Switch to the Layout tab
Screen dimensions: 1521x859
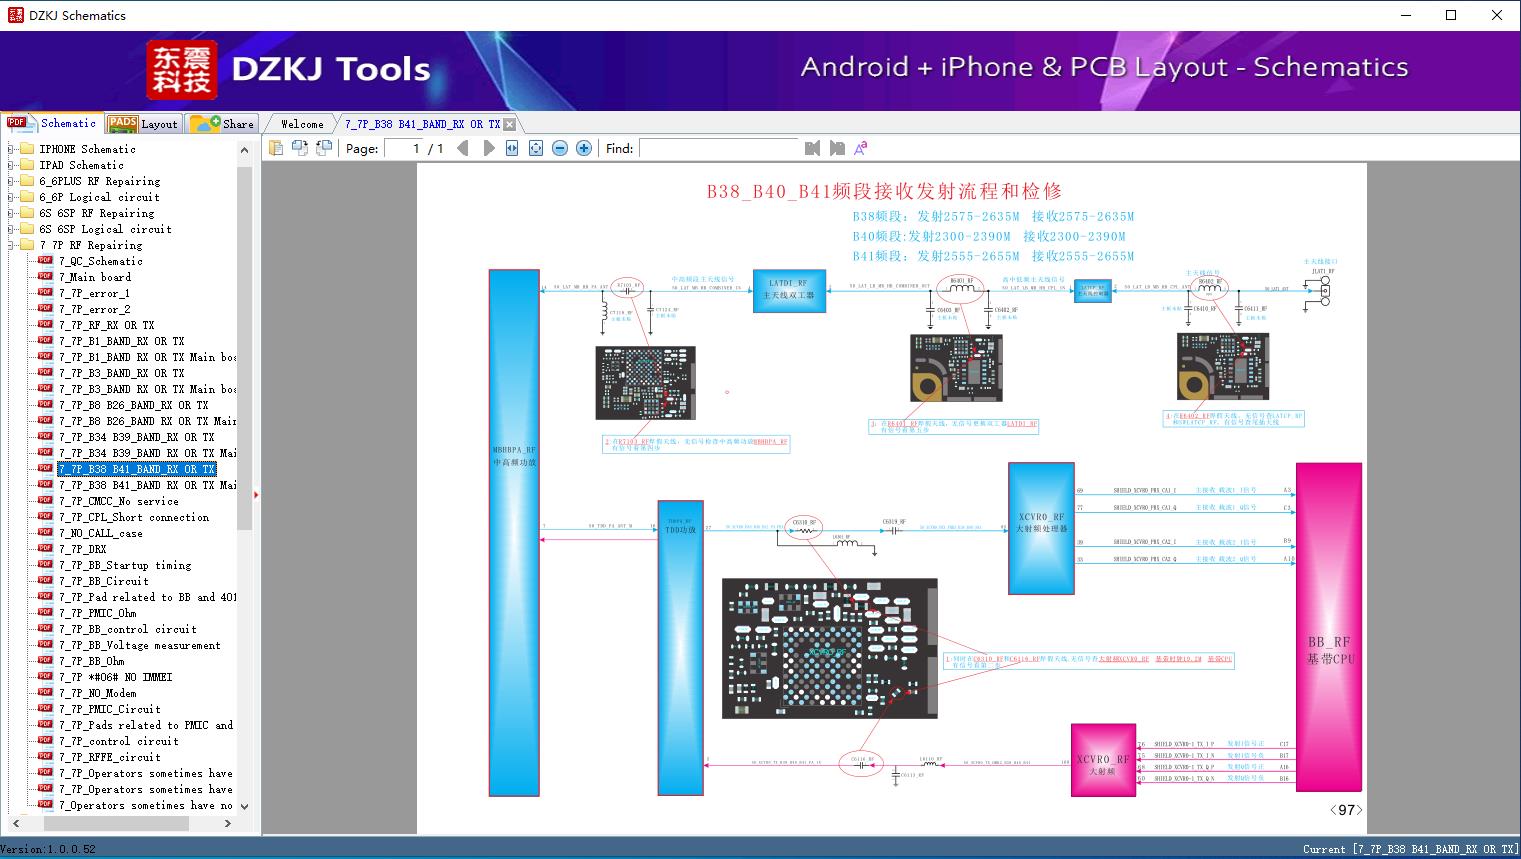[x=143, y=124]
